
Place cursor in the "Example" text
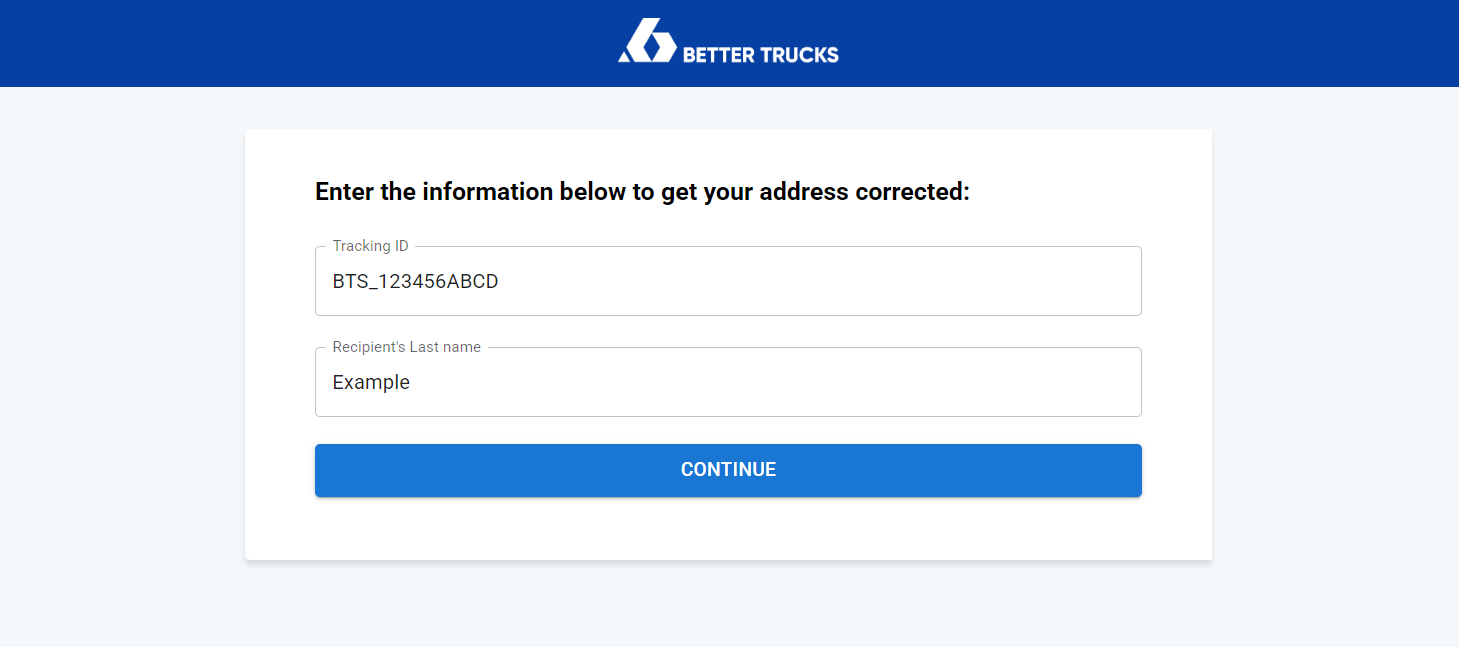(371, 382)
